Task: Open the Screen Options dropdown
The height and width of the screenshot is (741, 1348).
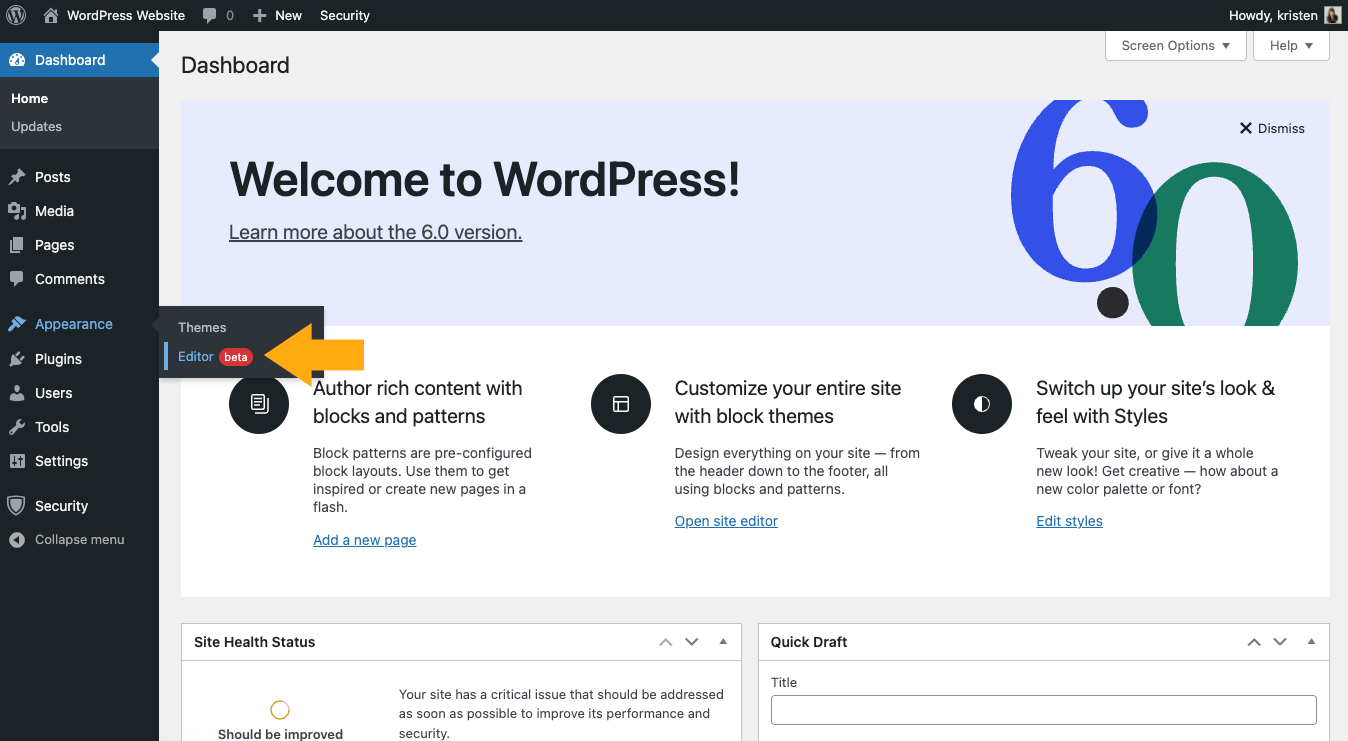Action: coord(1176,45)
